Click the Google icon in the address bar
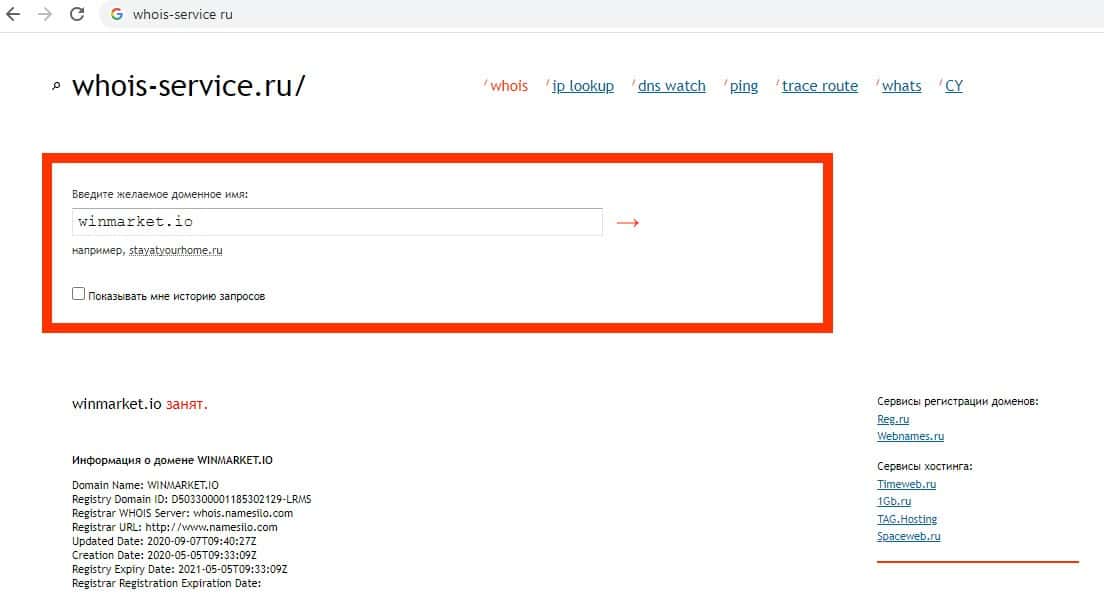Viewport: 1104px width, 593px height. pyautogui.click(x=117, y=14)
